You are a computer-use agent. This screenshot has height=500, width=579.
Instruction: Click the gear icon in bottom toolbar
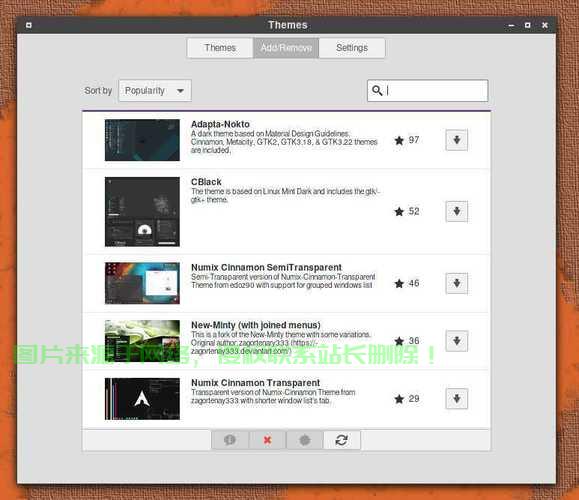[305, 440]
